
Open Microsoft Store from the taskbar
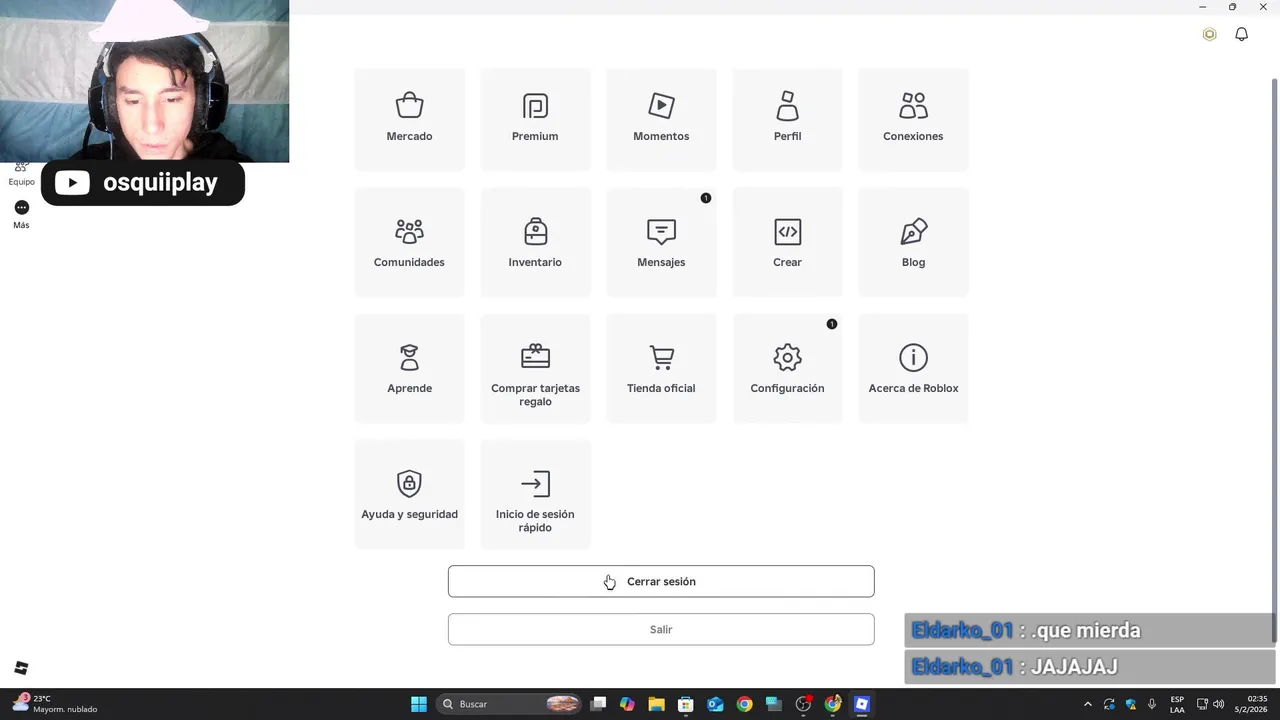click(685, 704)
